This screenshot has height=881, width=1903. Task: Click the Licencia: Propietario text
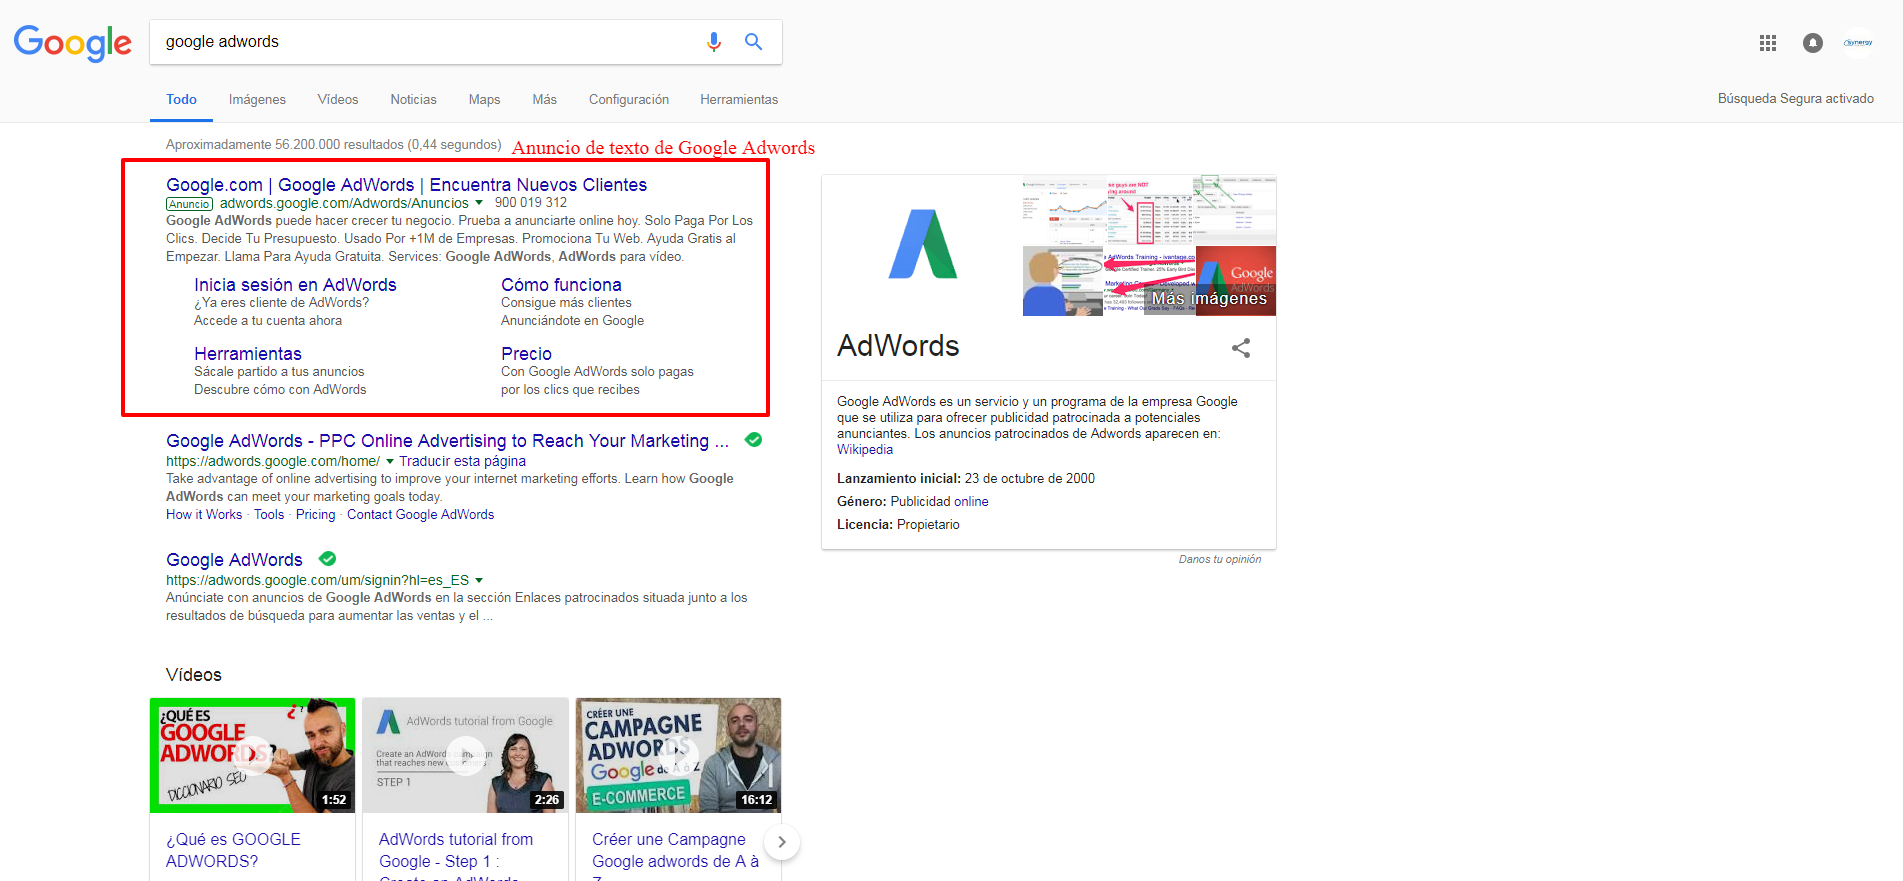(898, 524)
